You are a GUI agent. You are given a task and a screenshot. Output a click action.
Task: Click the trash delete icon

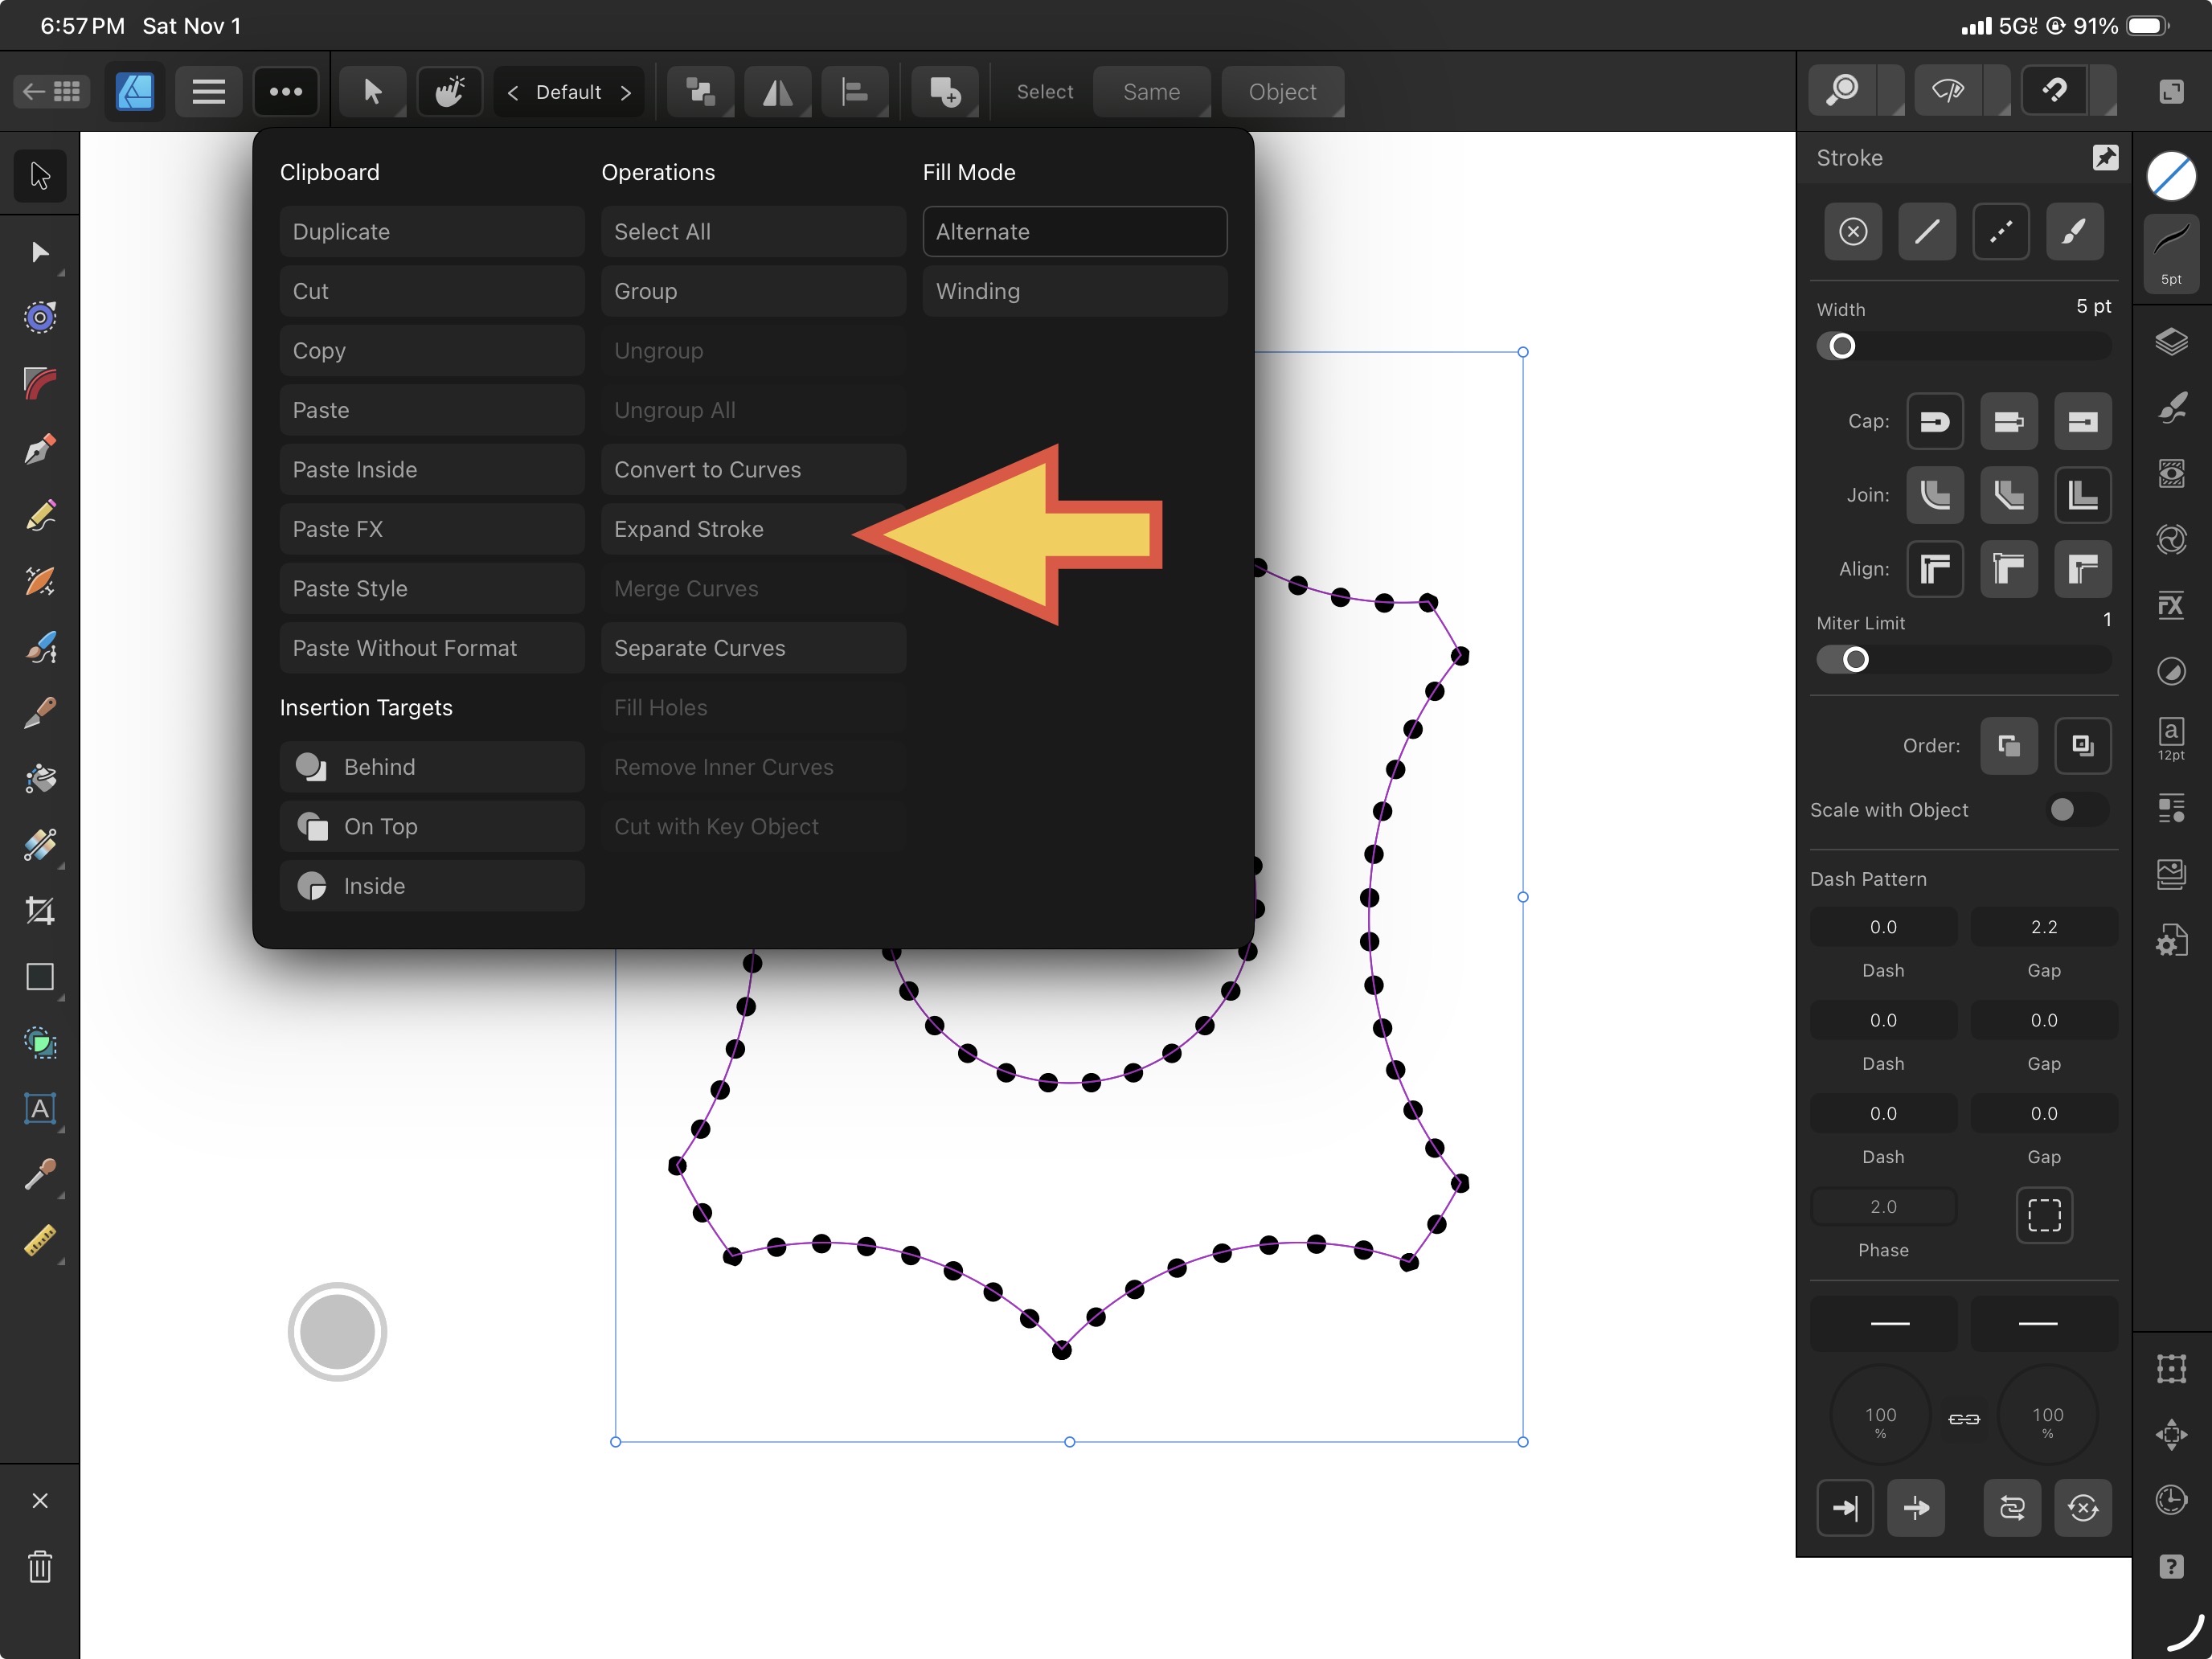pos(39,1567)
